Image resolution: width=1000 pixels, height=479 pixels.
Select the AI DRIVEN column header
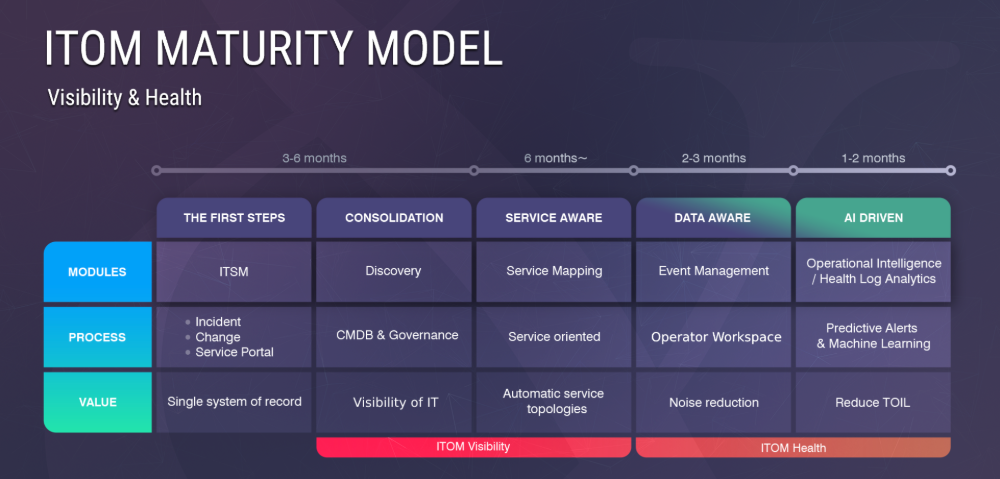(x=873, y=217)
